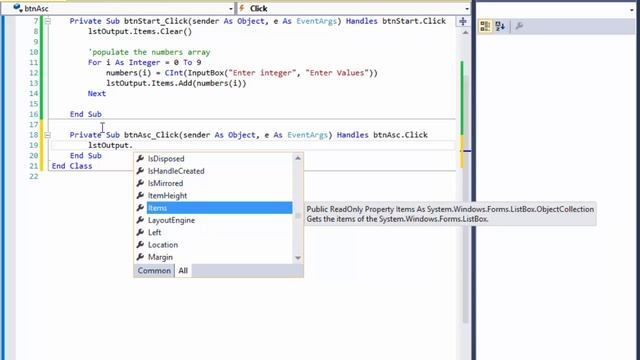Click the lightning bolt event icon
The height and width of the screenshot is (360, 640).
tap(242, 8)
